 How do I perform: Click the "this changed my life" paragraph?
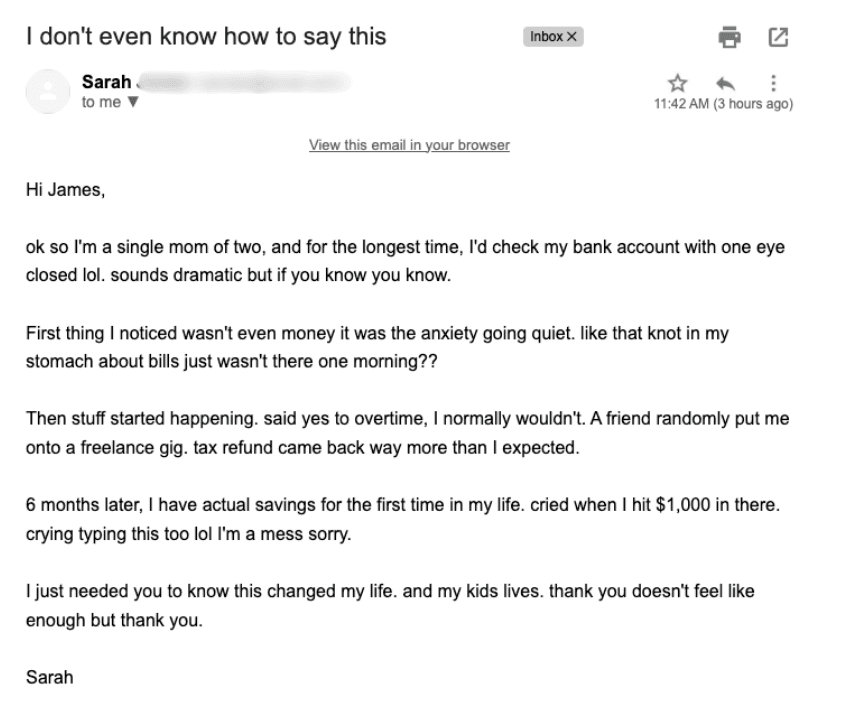pos(390,605)
